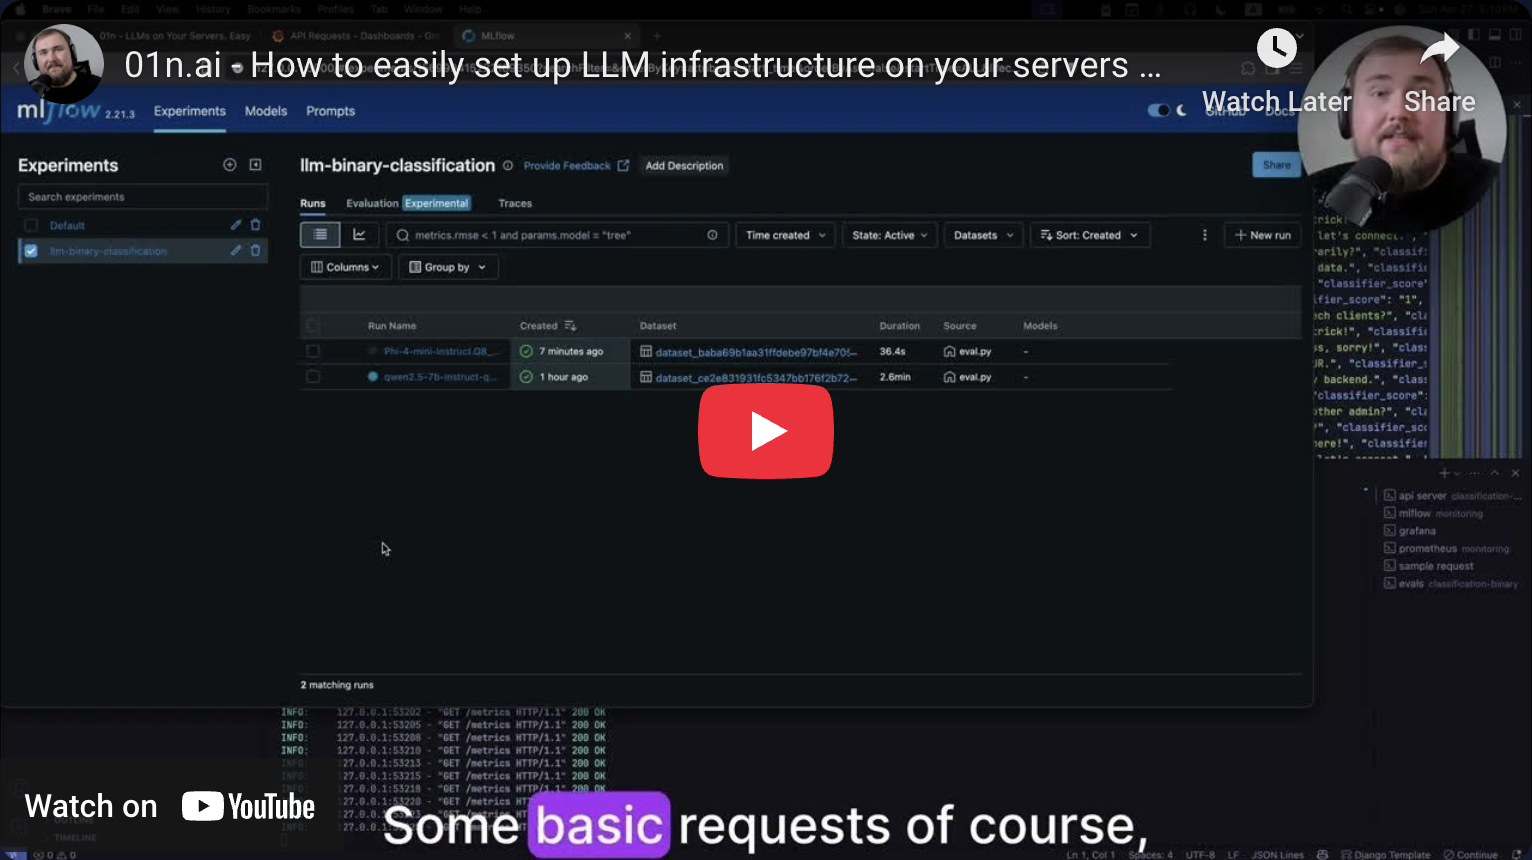The height and width of the screenshot is (860, 1532).
Task: Delete the Default experiment using trash icon
Action: coord(256,225)
